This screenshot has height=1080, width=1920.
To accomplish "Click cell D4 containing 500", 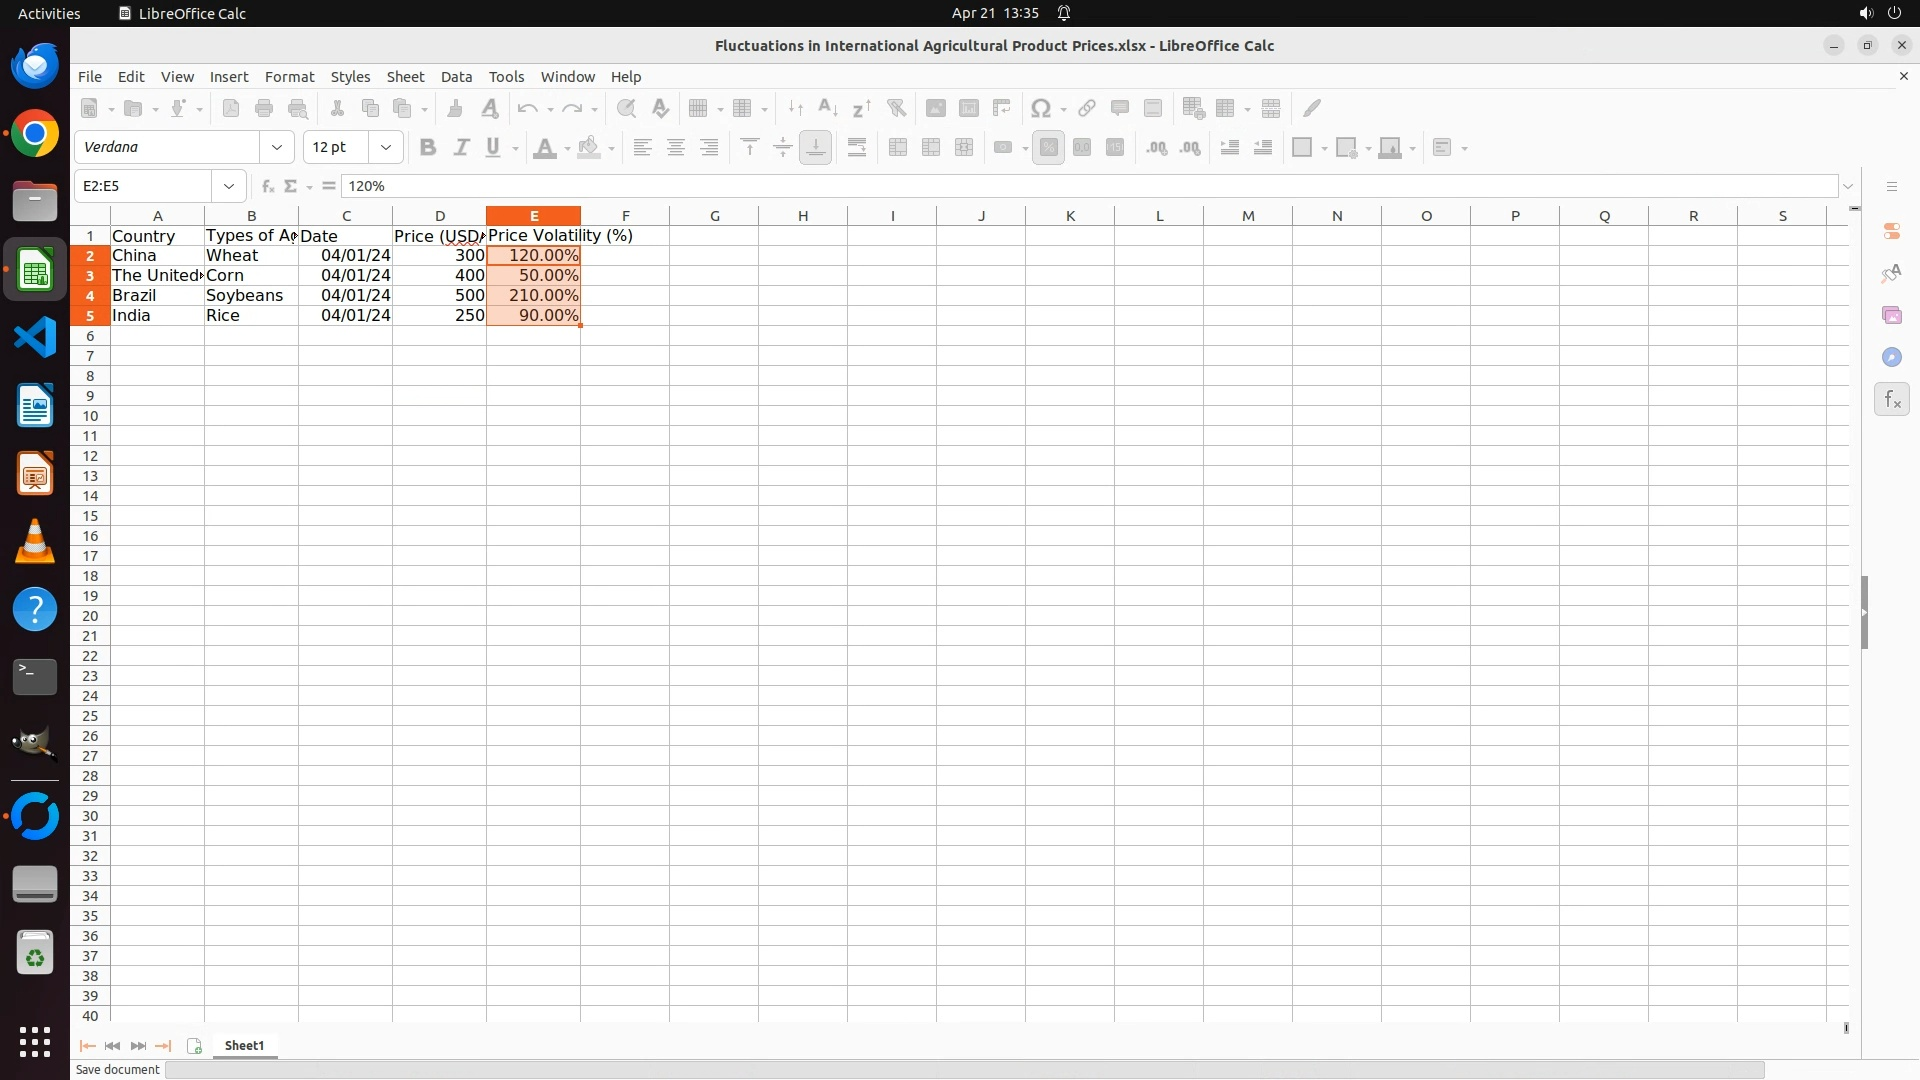I will (x=439, y=296).
